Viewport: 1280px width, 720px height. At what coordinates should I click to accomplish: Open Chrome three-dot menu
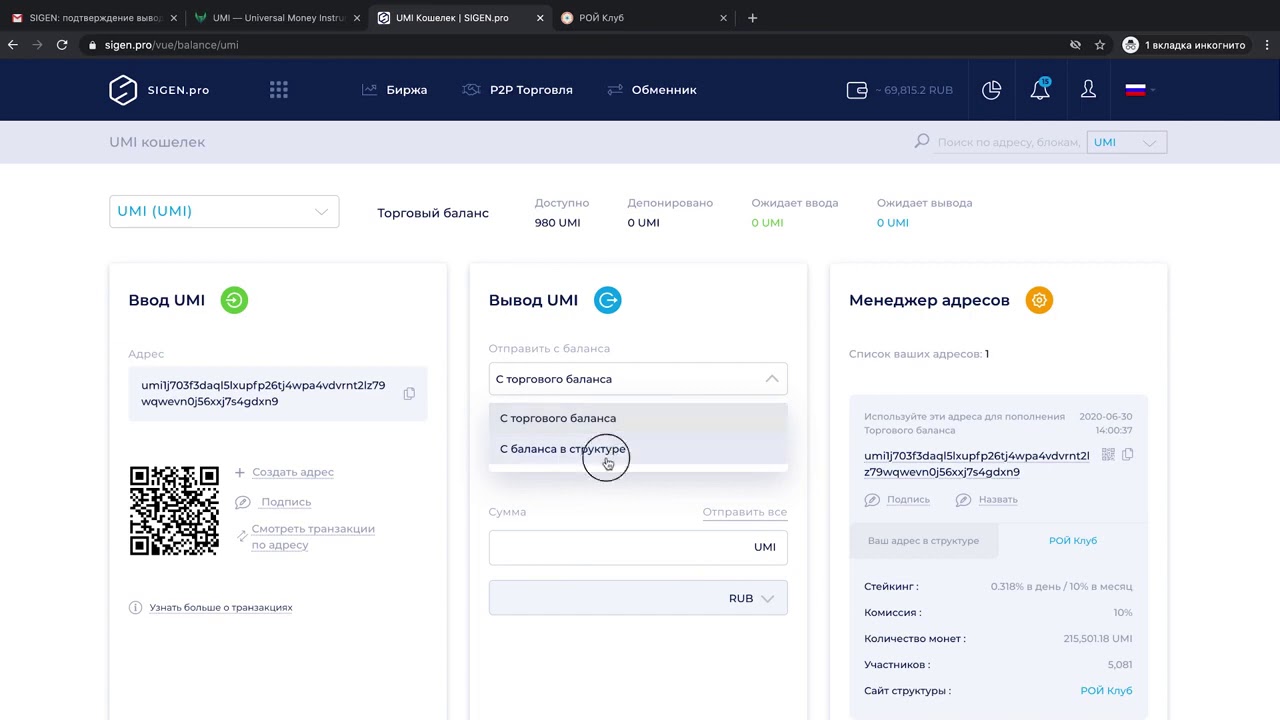[x=1267, y=45]
